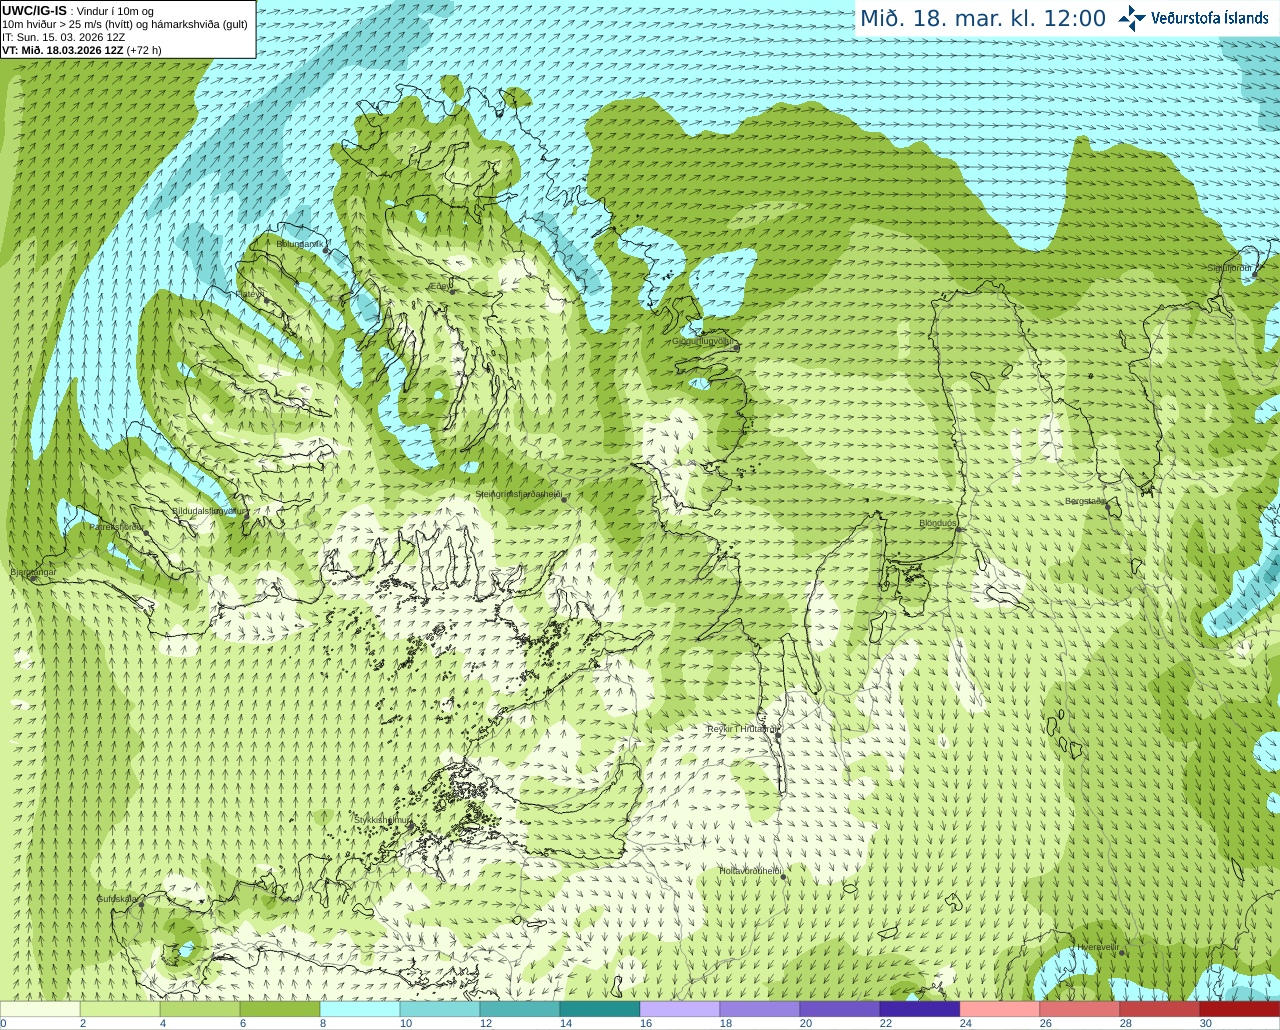Click the Siglufjörður place label
The height and width of the screenshot is (1030, 1280).
[1229, 268]
